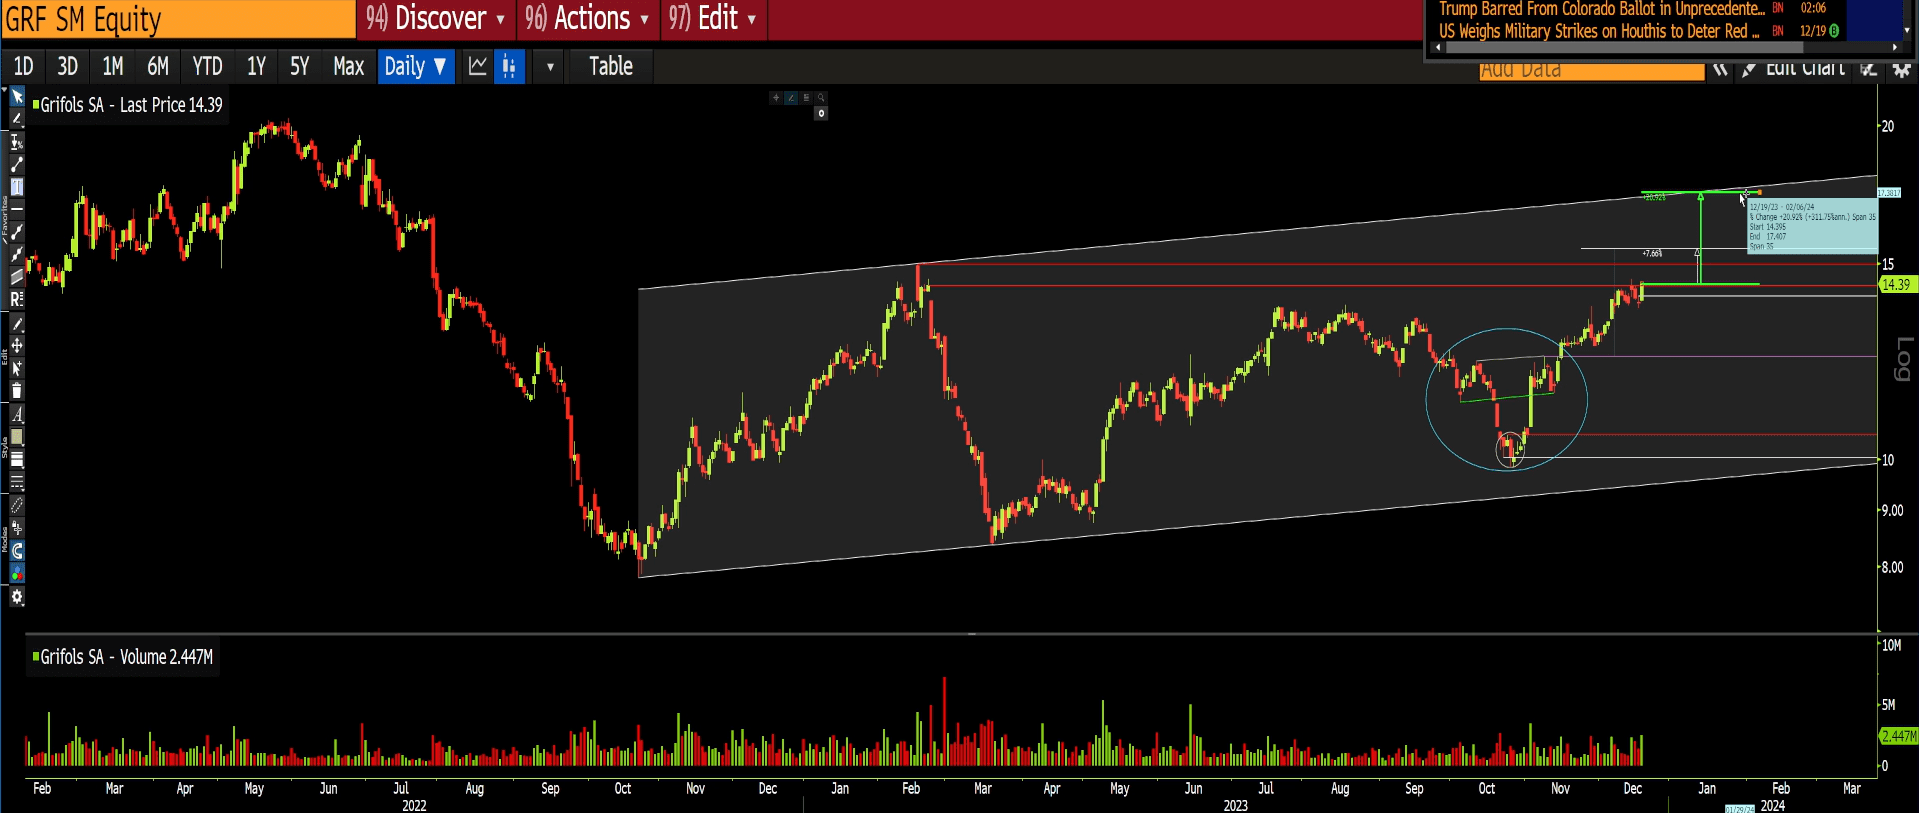
Task: Open the 94) Discover menu
Action: [436, 18]
